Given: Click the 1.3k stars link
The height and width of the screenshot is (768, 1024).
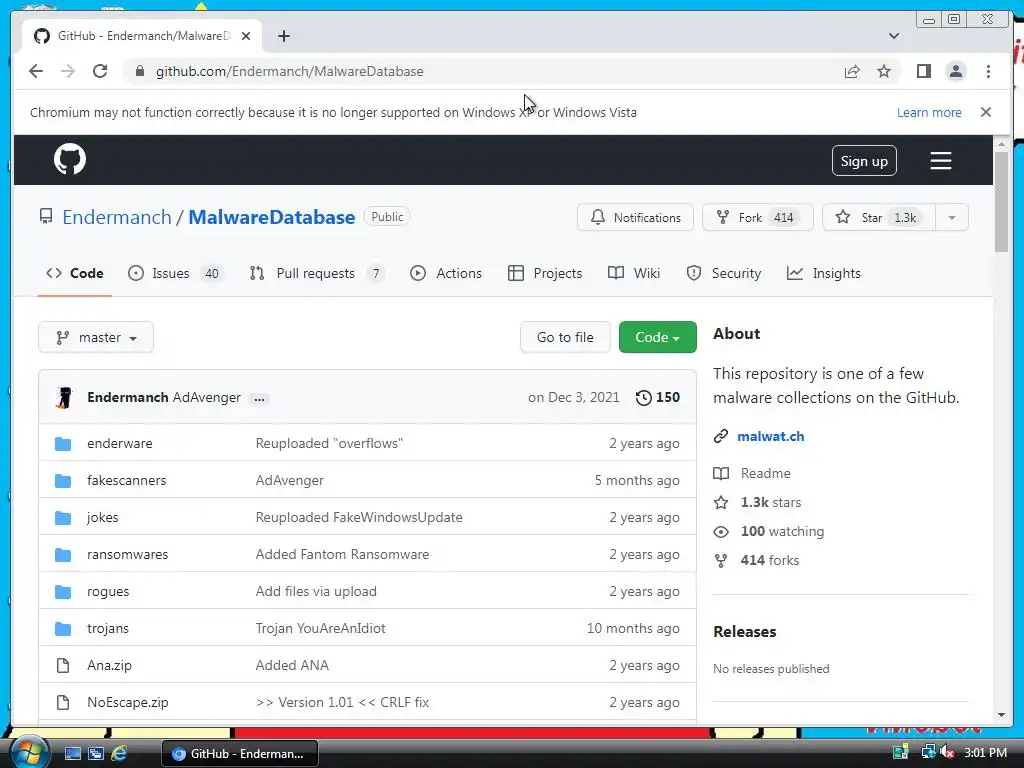Looking at the screenshot, I should [x=771, y=502].
